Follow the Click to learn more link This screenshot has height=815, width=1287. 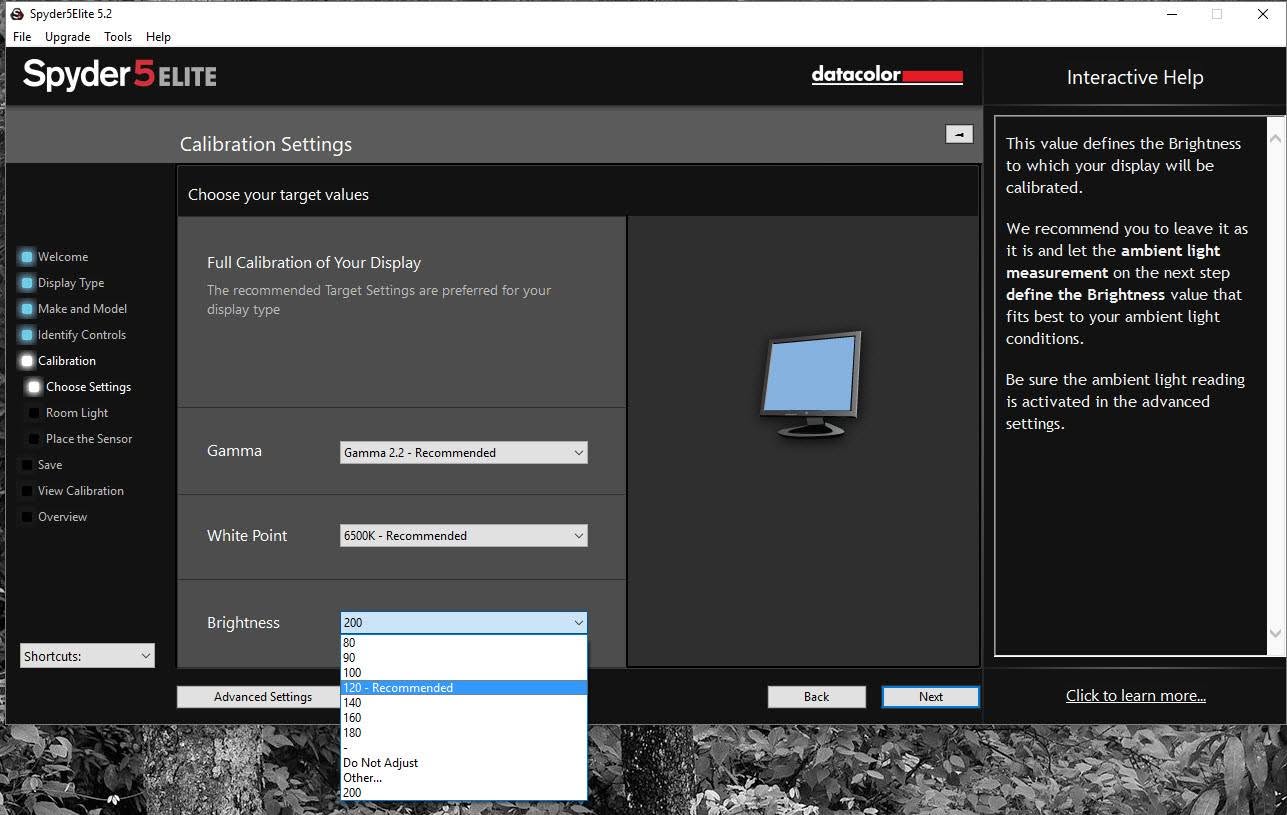(x=1136, y=696)
